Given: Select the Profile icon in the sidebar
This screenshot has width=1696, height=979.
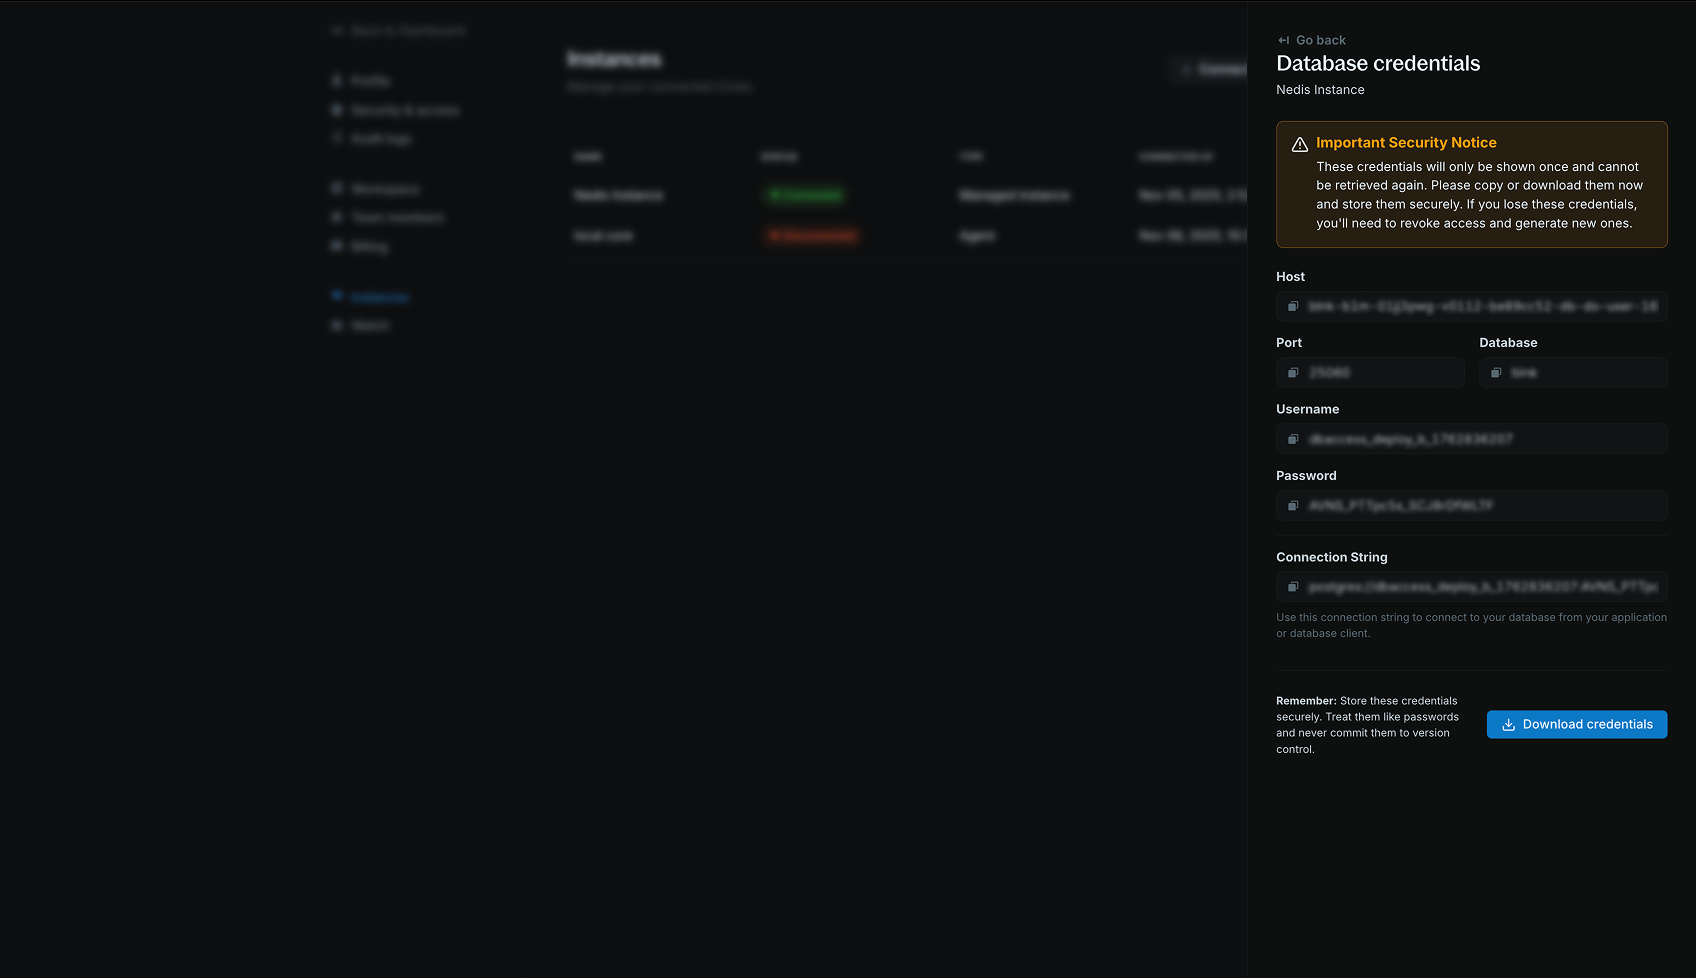Looking at the screenshot, I should (337, 80).
